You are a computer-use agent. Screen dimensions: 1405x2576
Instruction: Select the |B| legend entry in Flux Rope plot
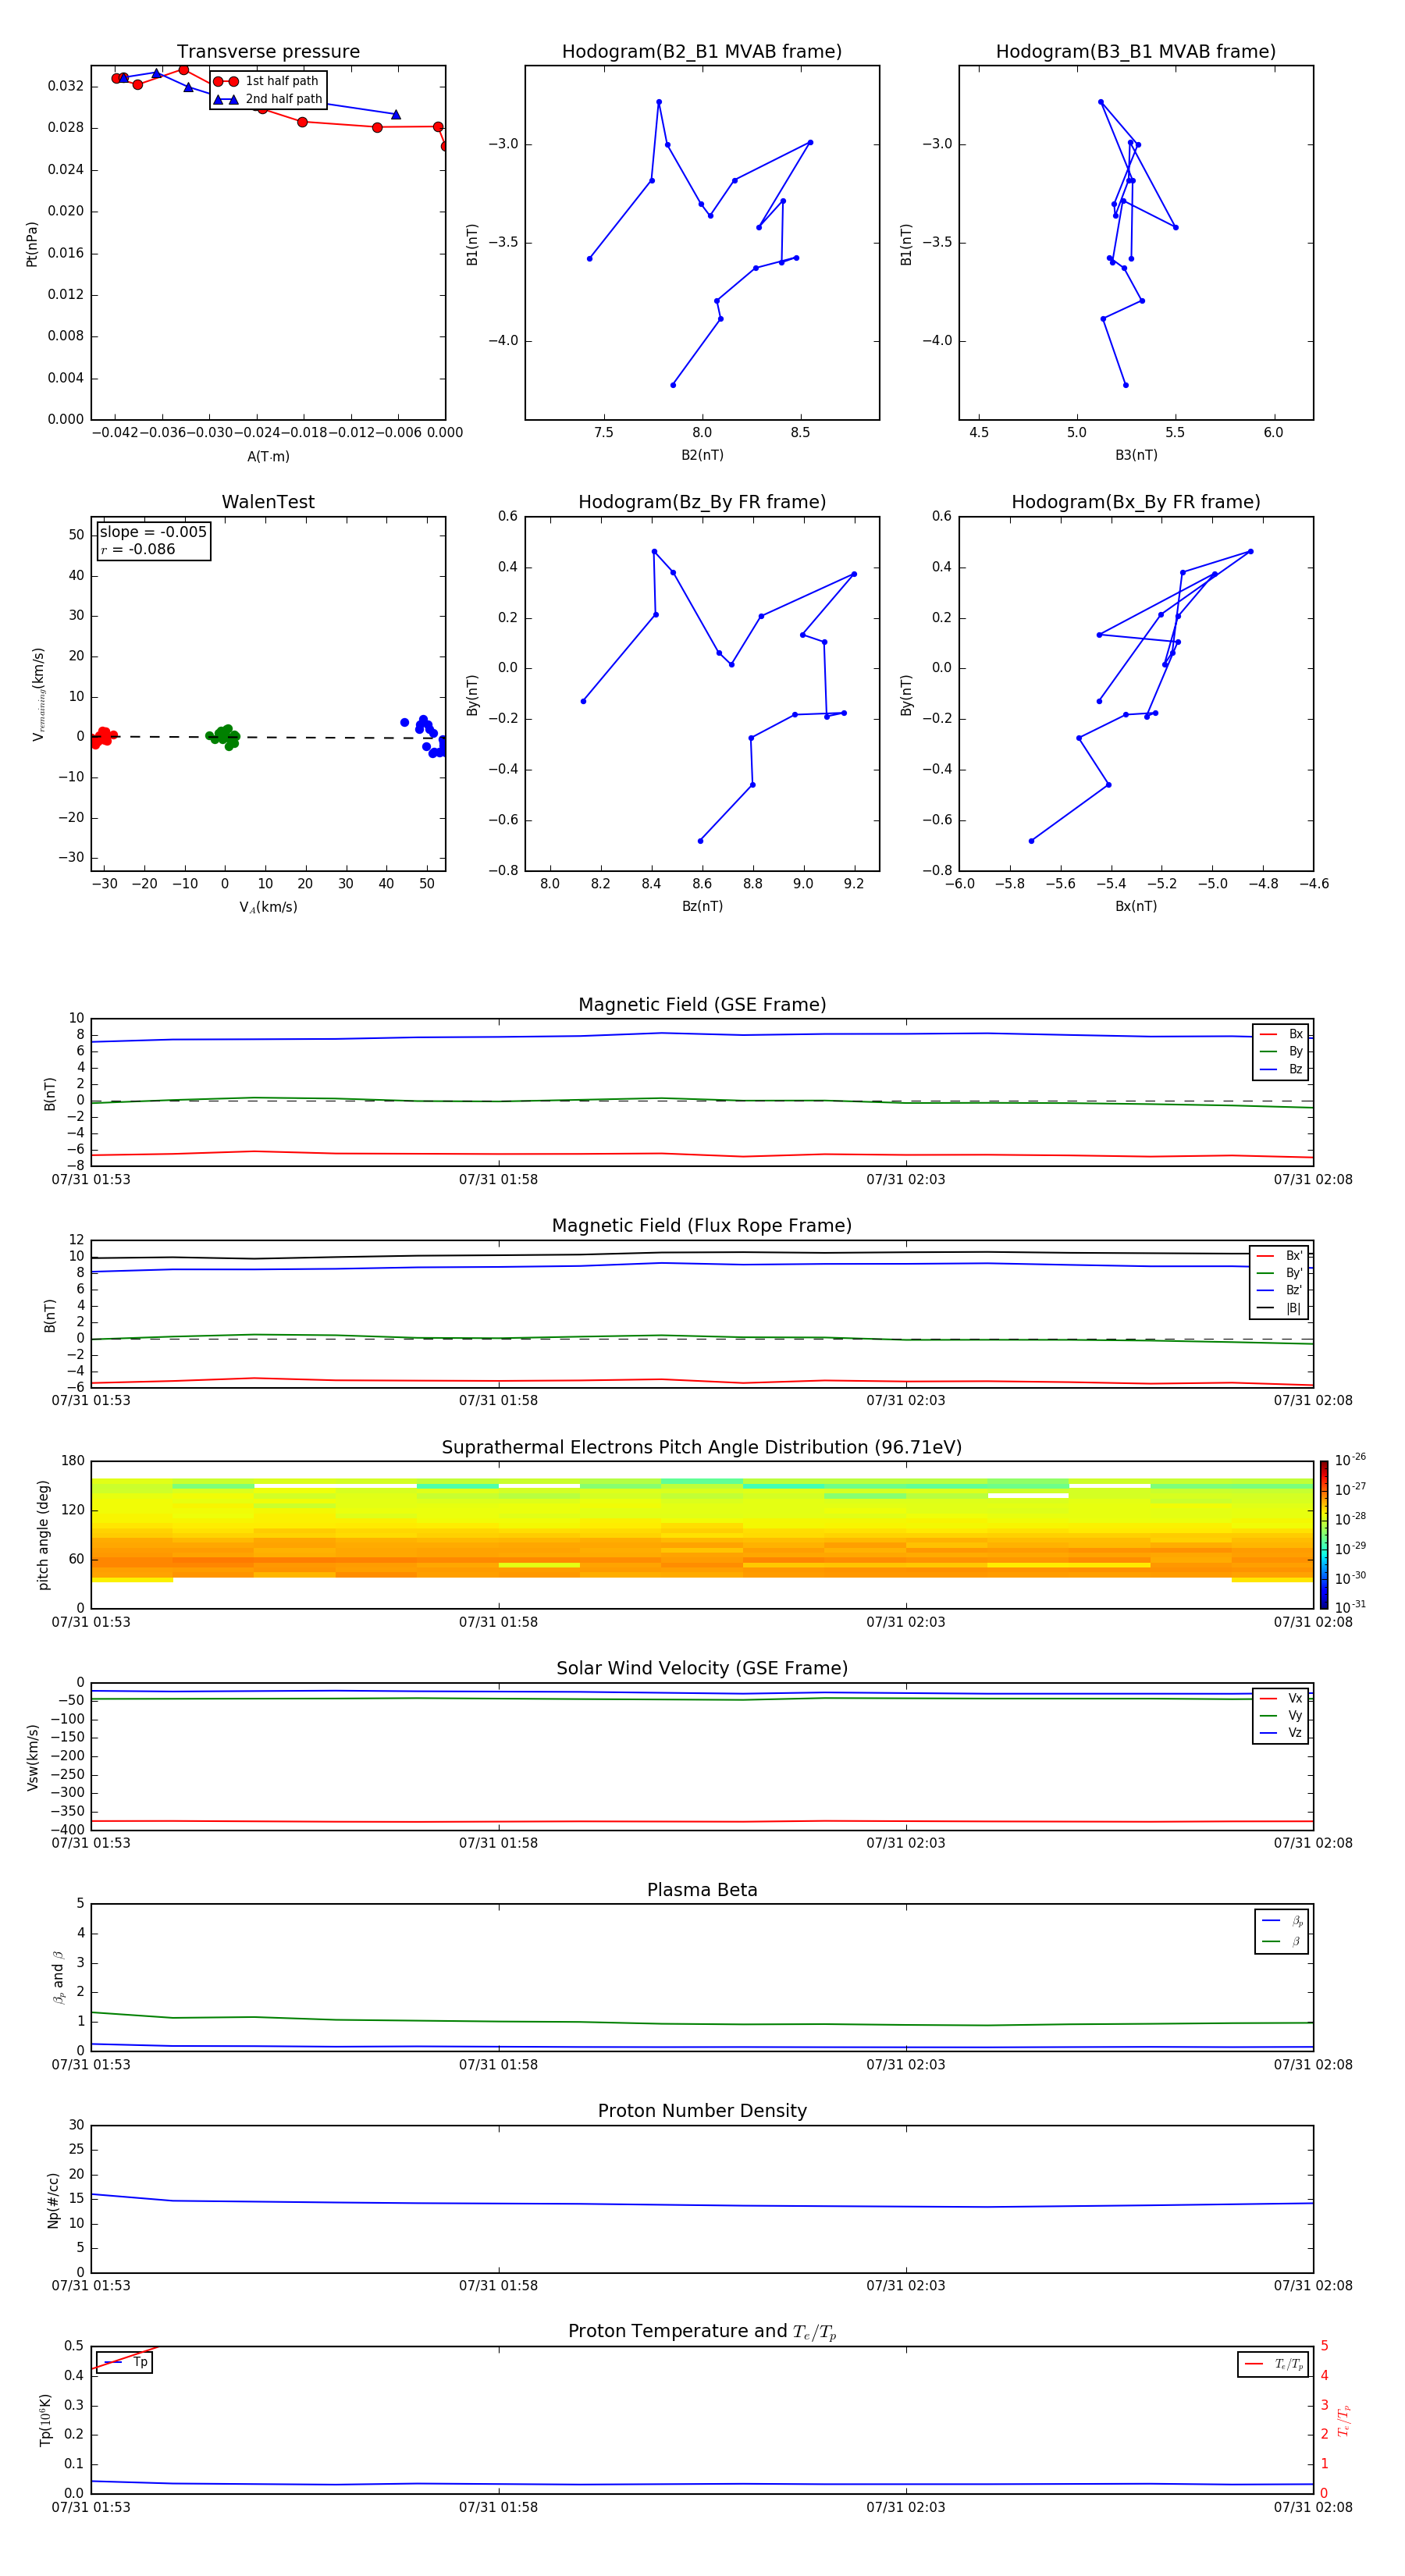1279,1308
